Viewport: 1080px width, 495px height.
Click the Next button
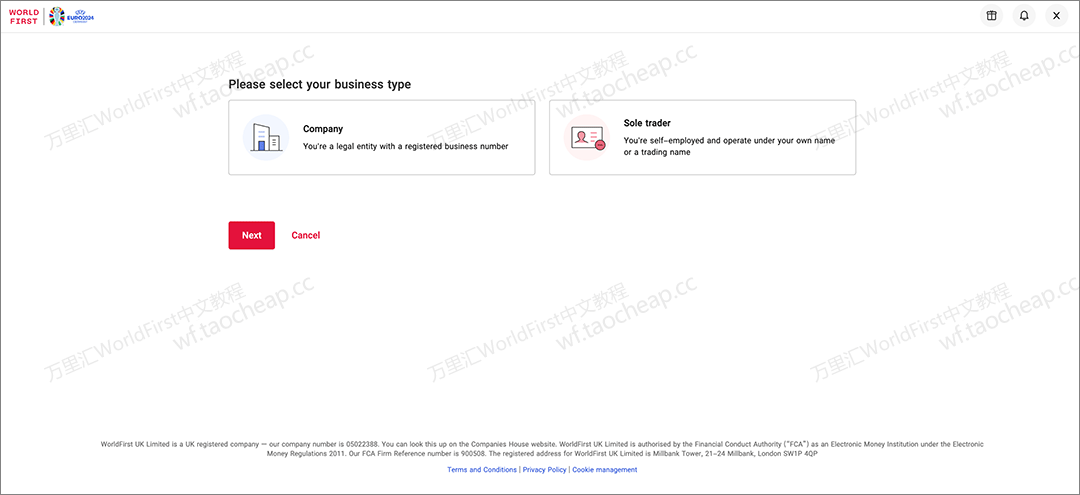click(251, 235)
